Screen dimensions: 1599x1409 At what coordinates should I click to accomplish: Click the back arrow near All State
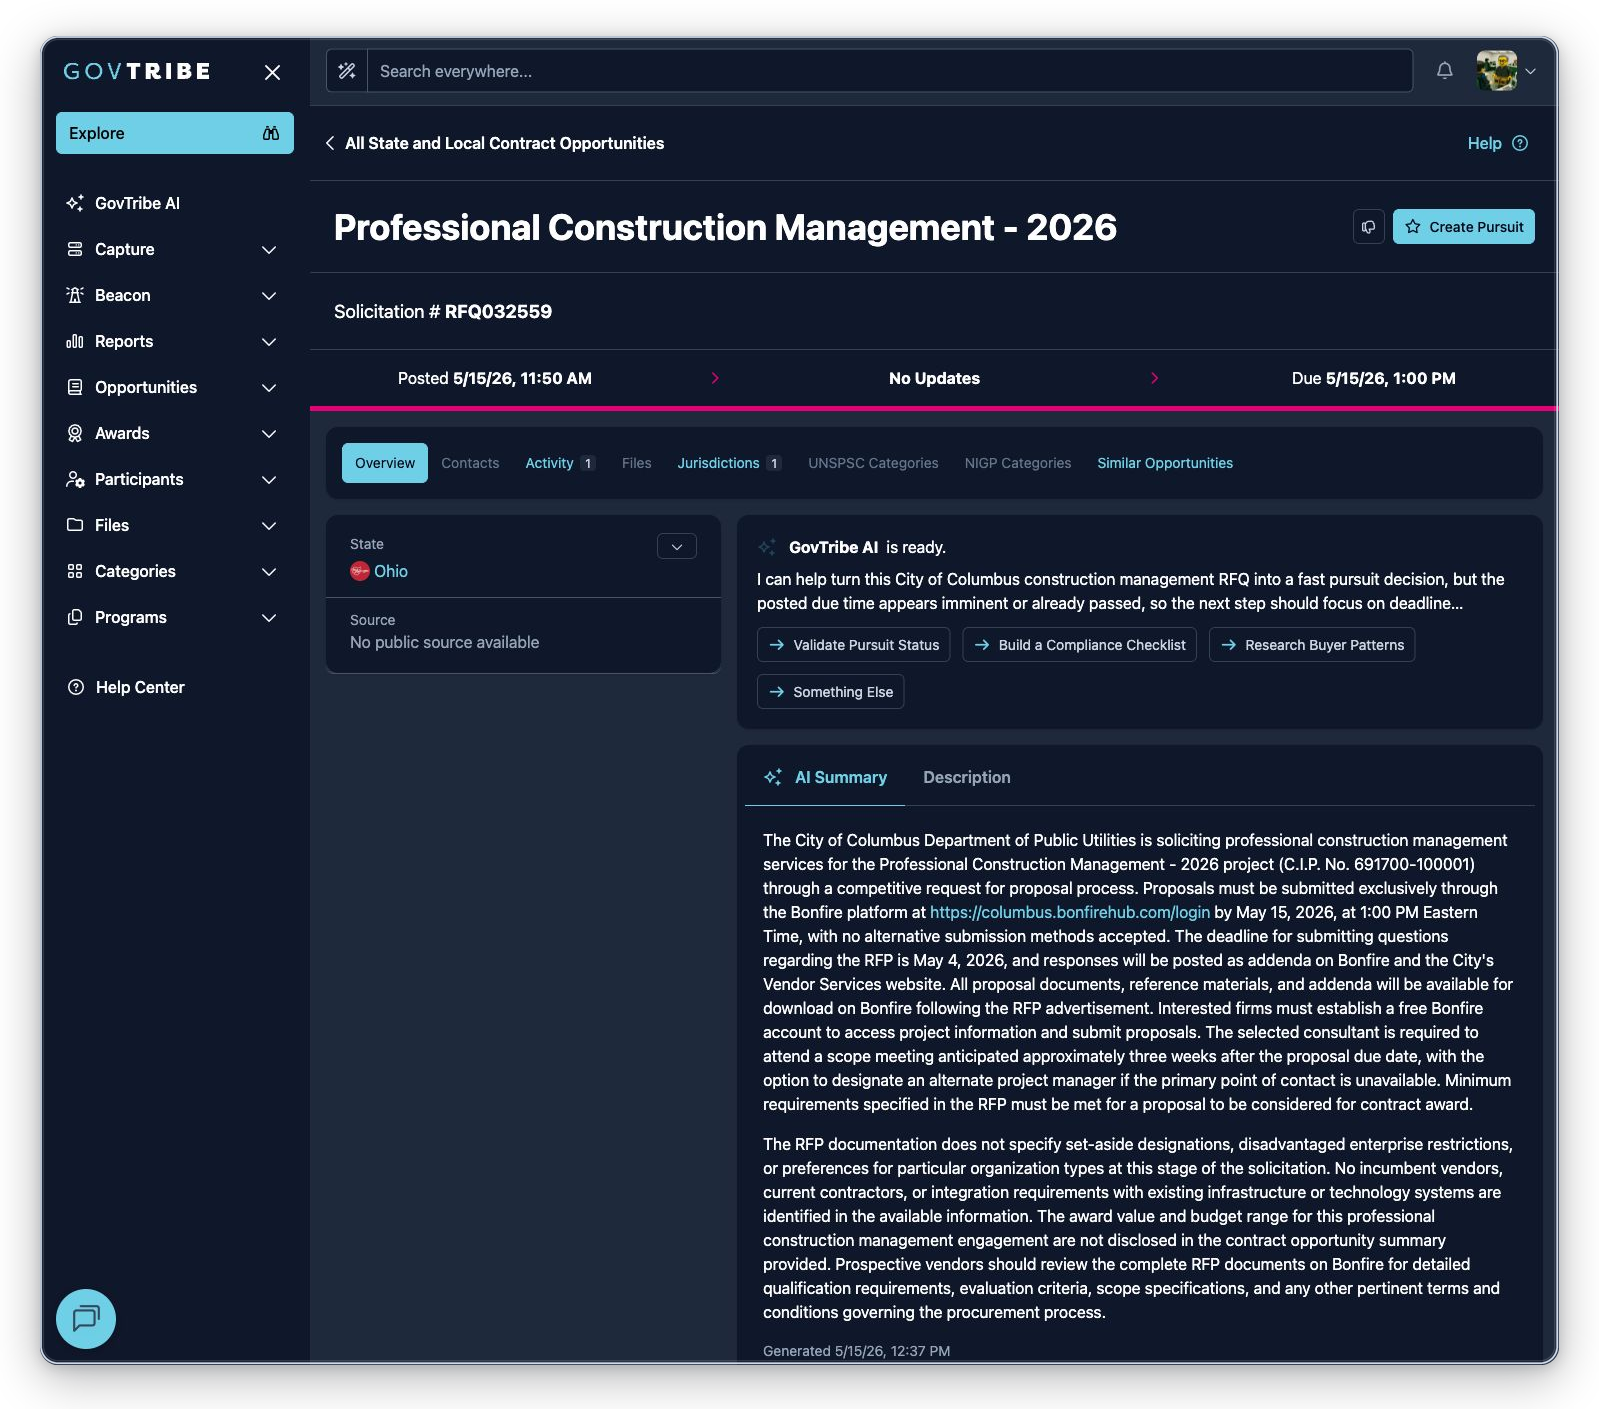tap(330, 143)
